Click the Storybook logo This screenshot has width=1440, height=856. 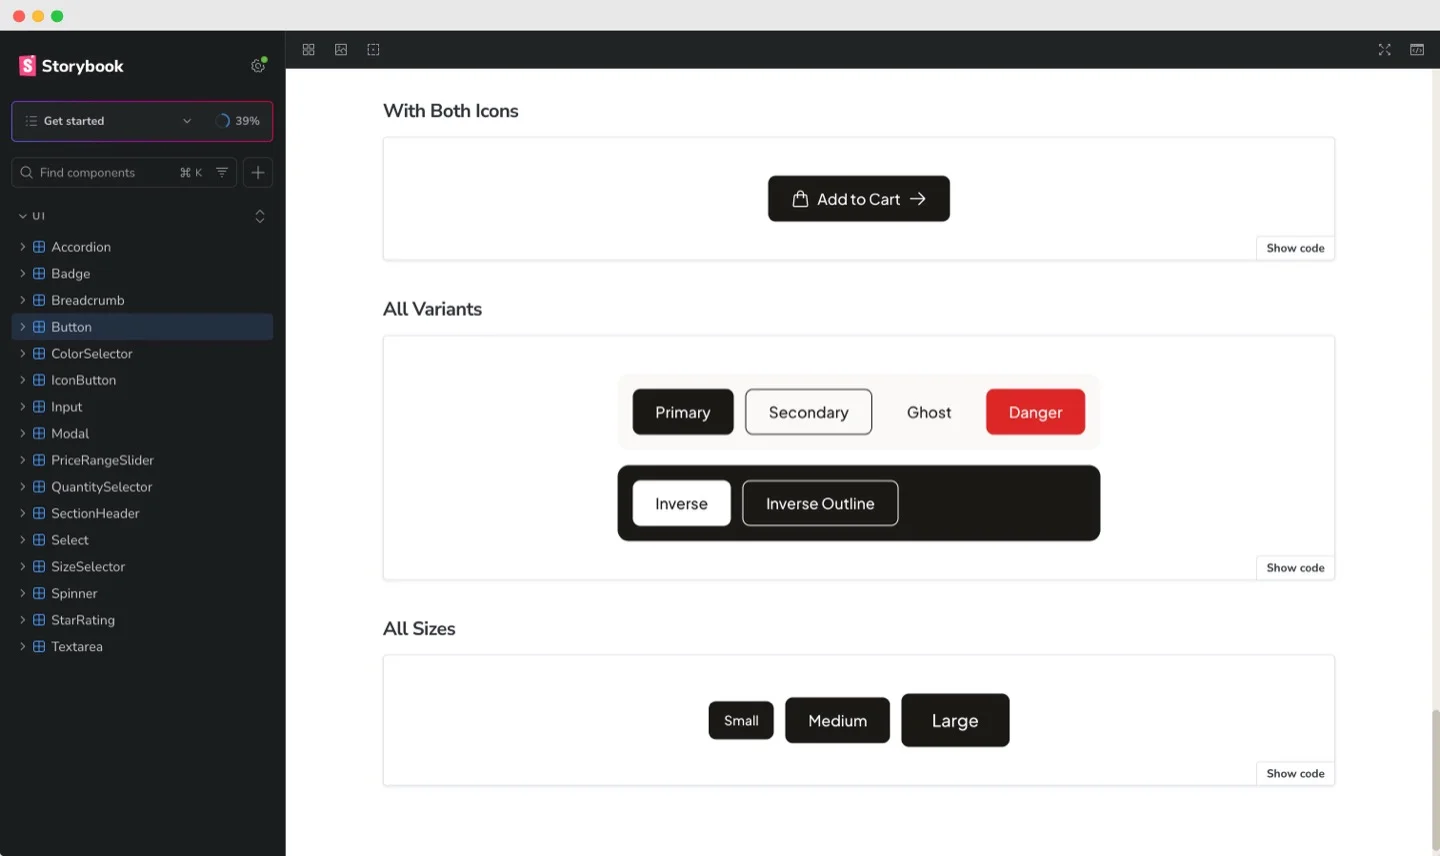click(71, 66)
